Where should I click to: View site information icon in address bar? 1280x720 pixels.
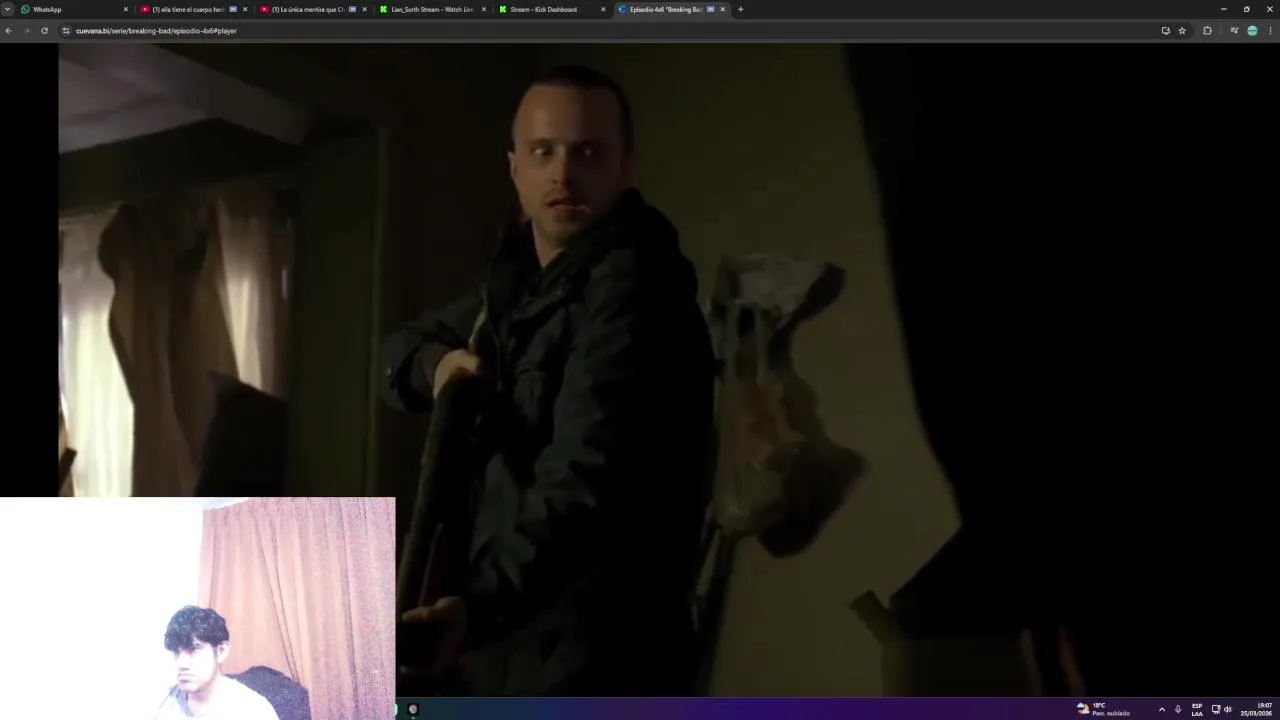[x=66, y=31]
